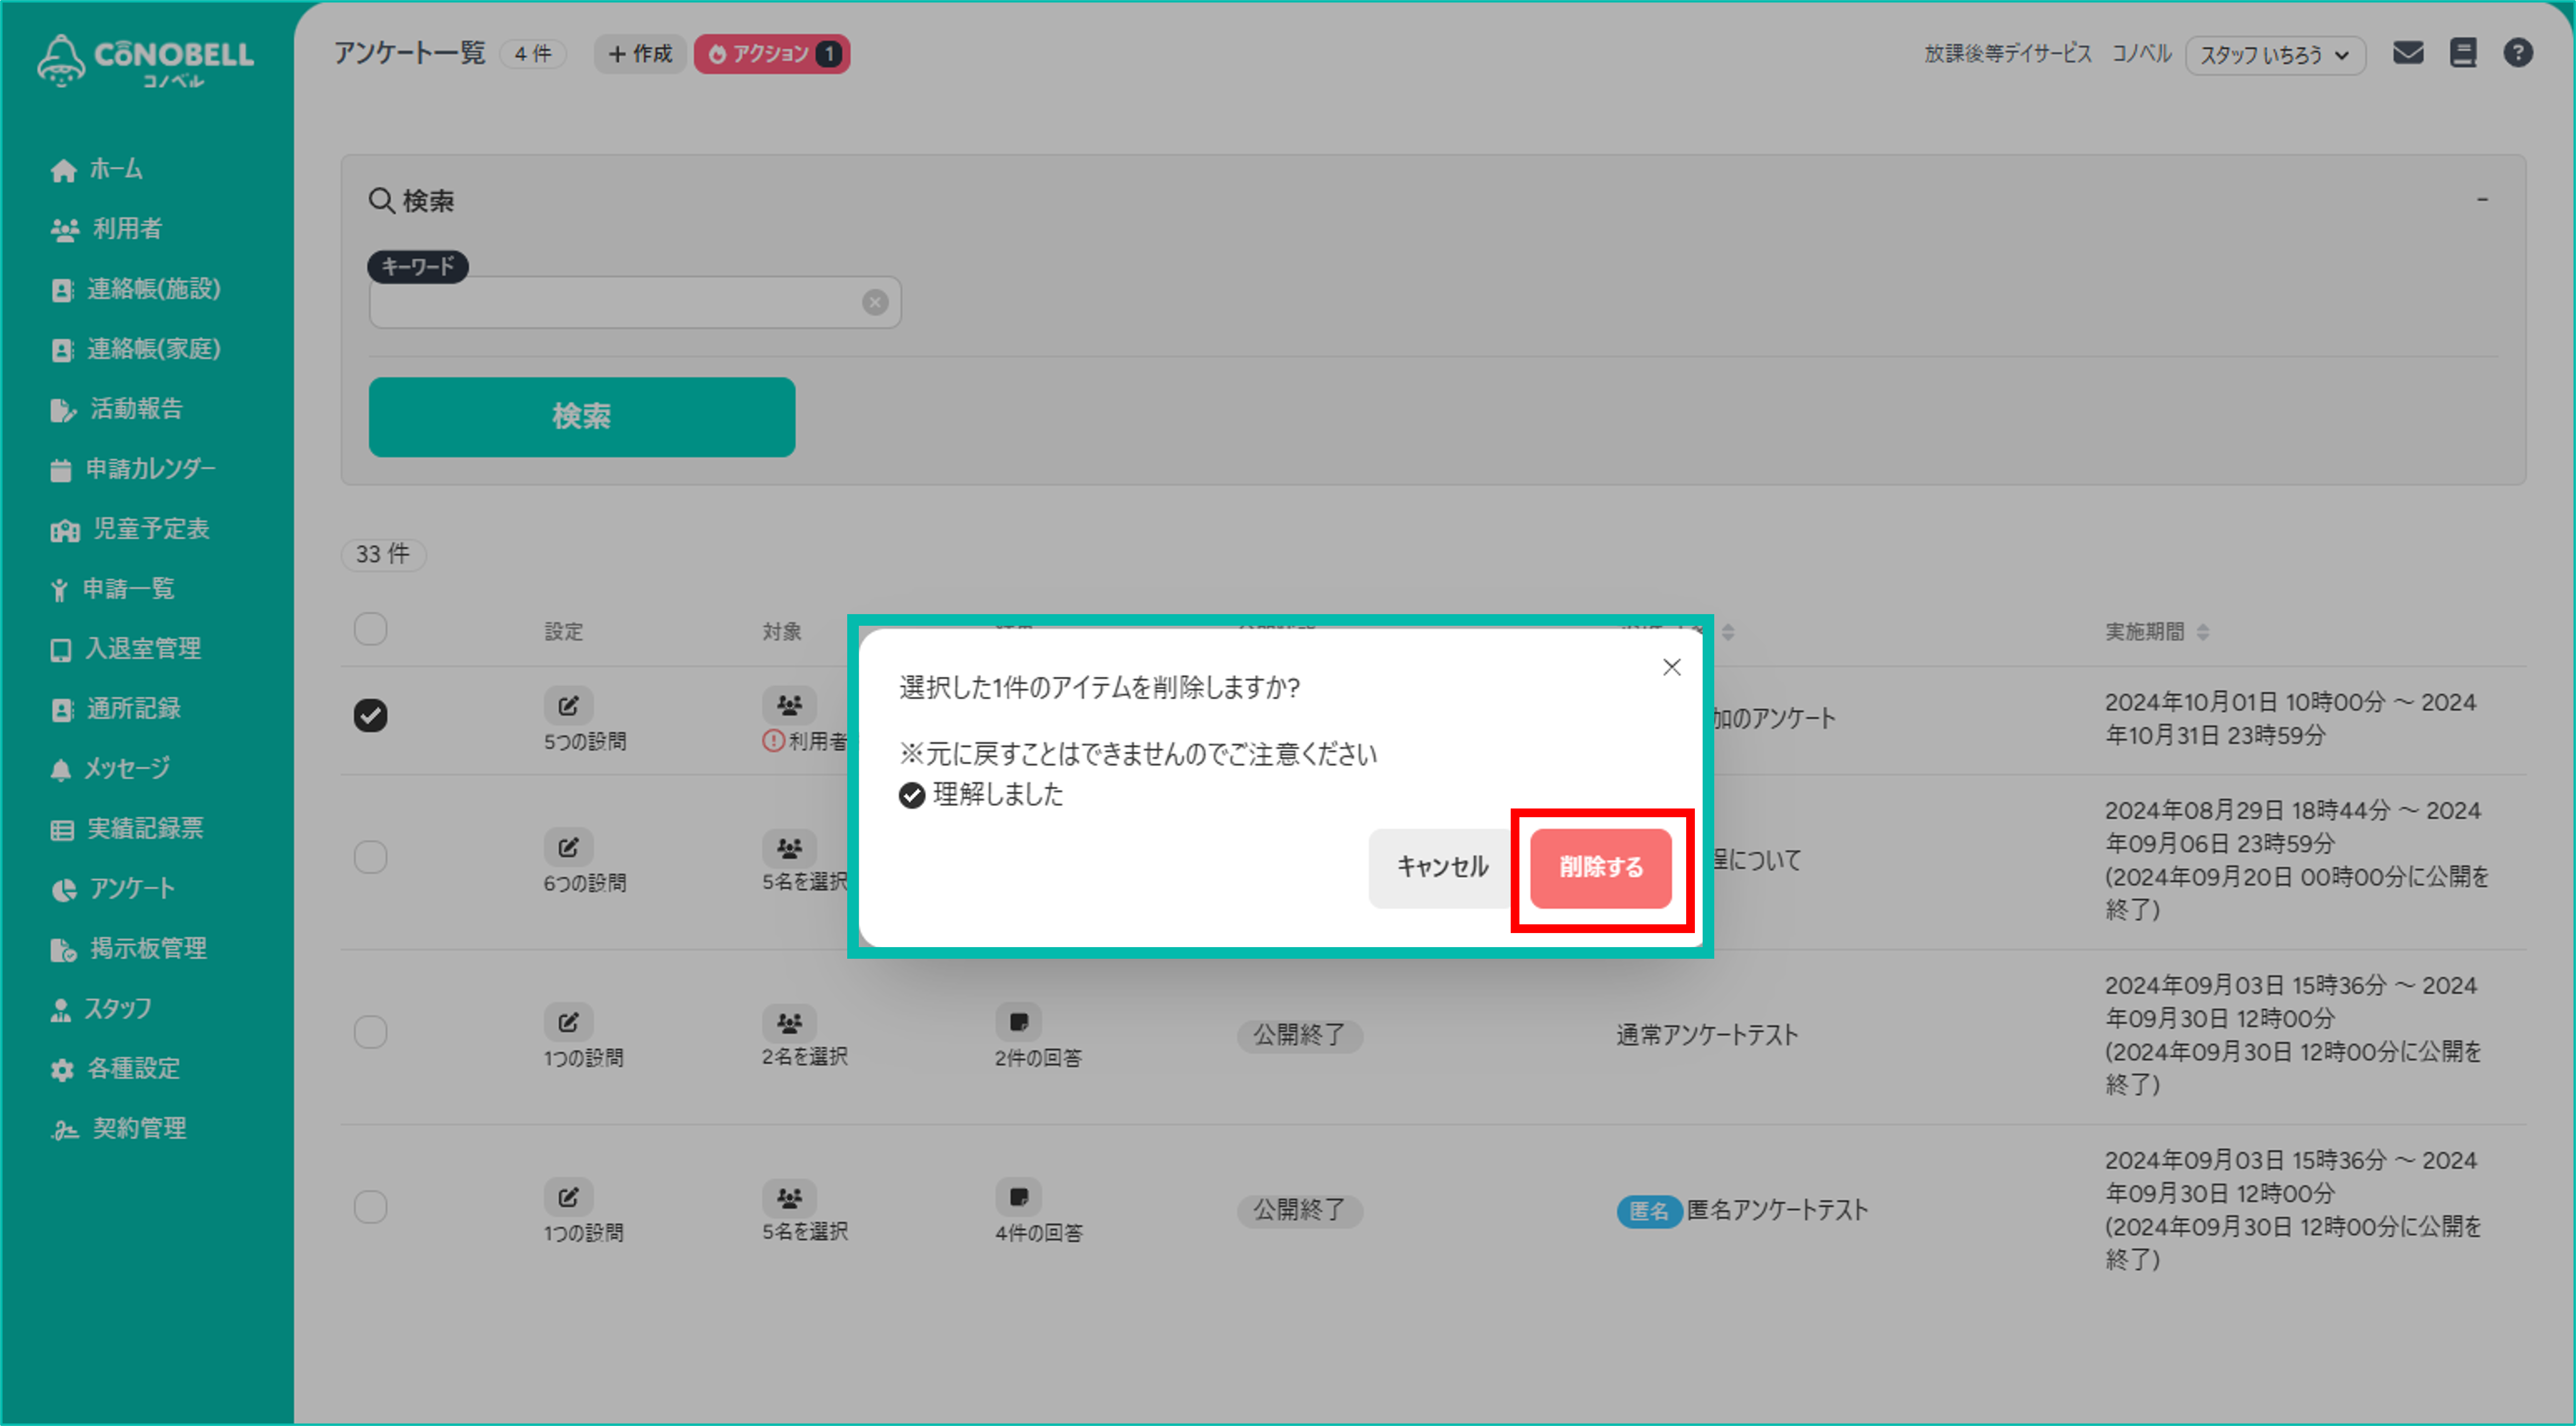Click the 4 件 count badge
Viewport: 2576px width, 1426px height.
pyautogui.click(x=534, y=54)
